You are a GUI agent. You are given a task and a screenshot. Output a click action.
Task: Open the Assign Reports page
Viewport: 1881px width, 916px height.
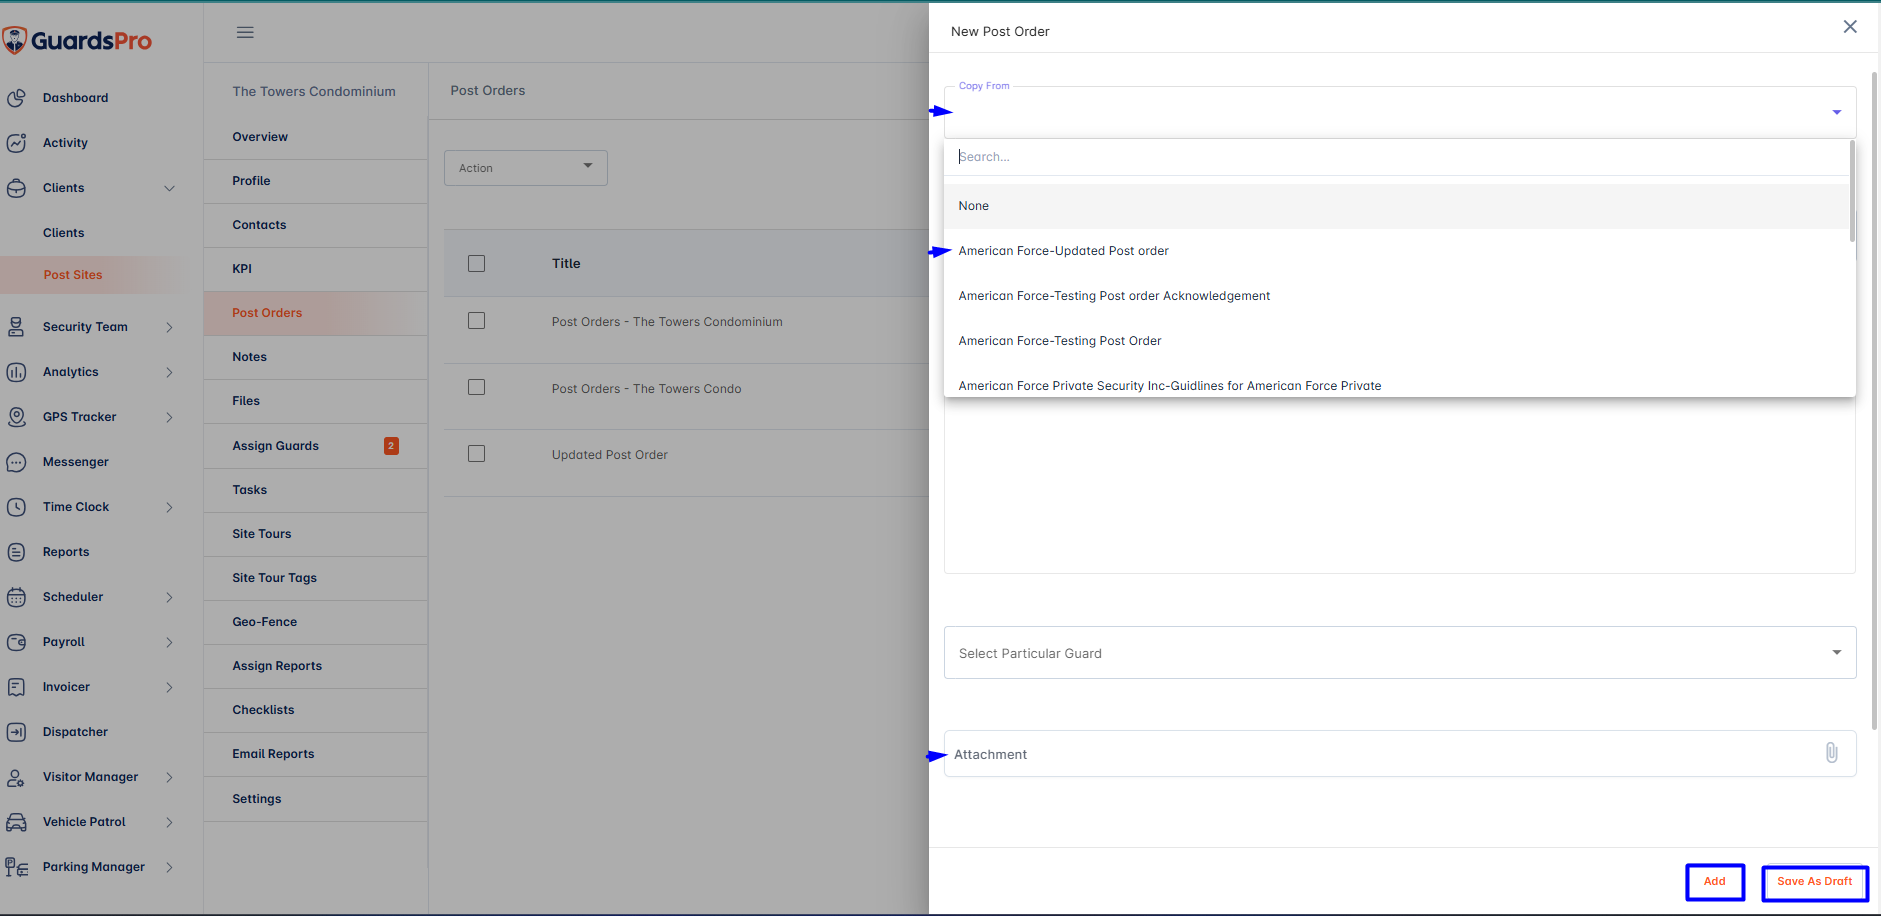point(316,666)
